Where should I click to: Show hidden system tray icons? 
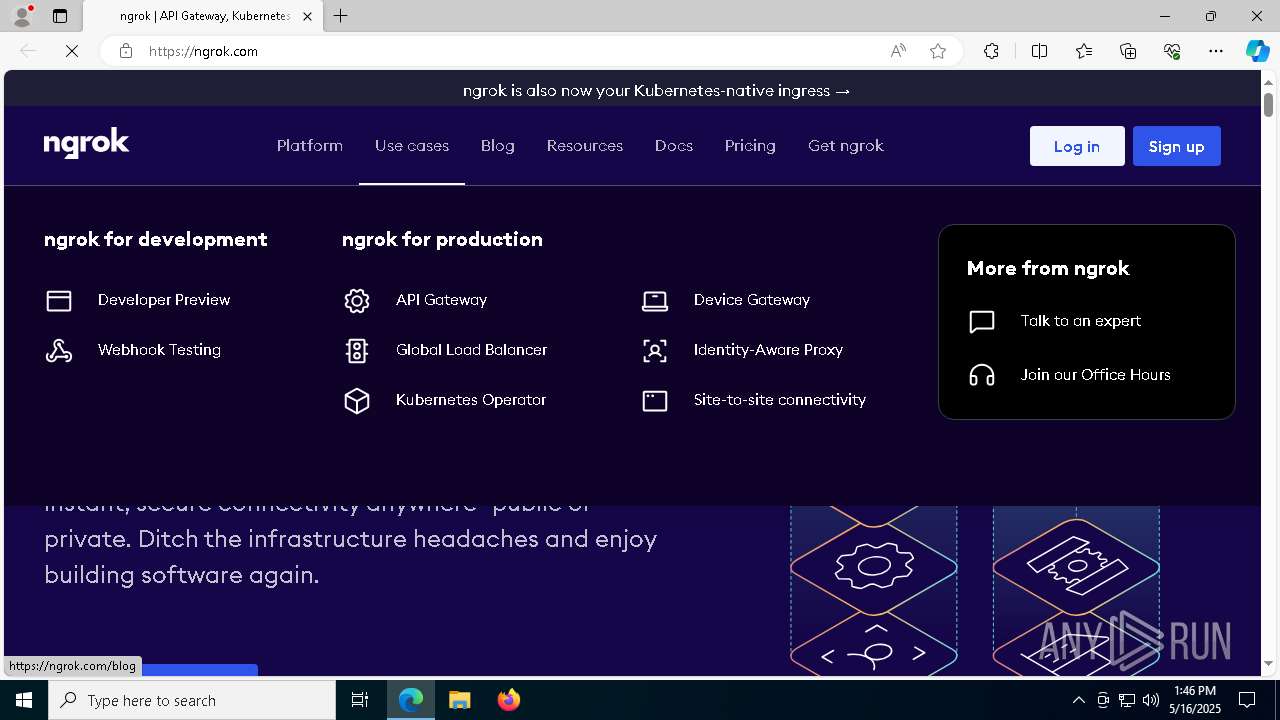pyautogui.click(x=1078, y=700)
